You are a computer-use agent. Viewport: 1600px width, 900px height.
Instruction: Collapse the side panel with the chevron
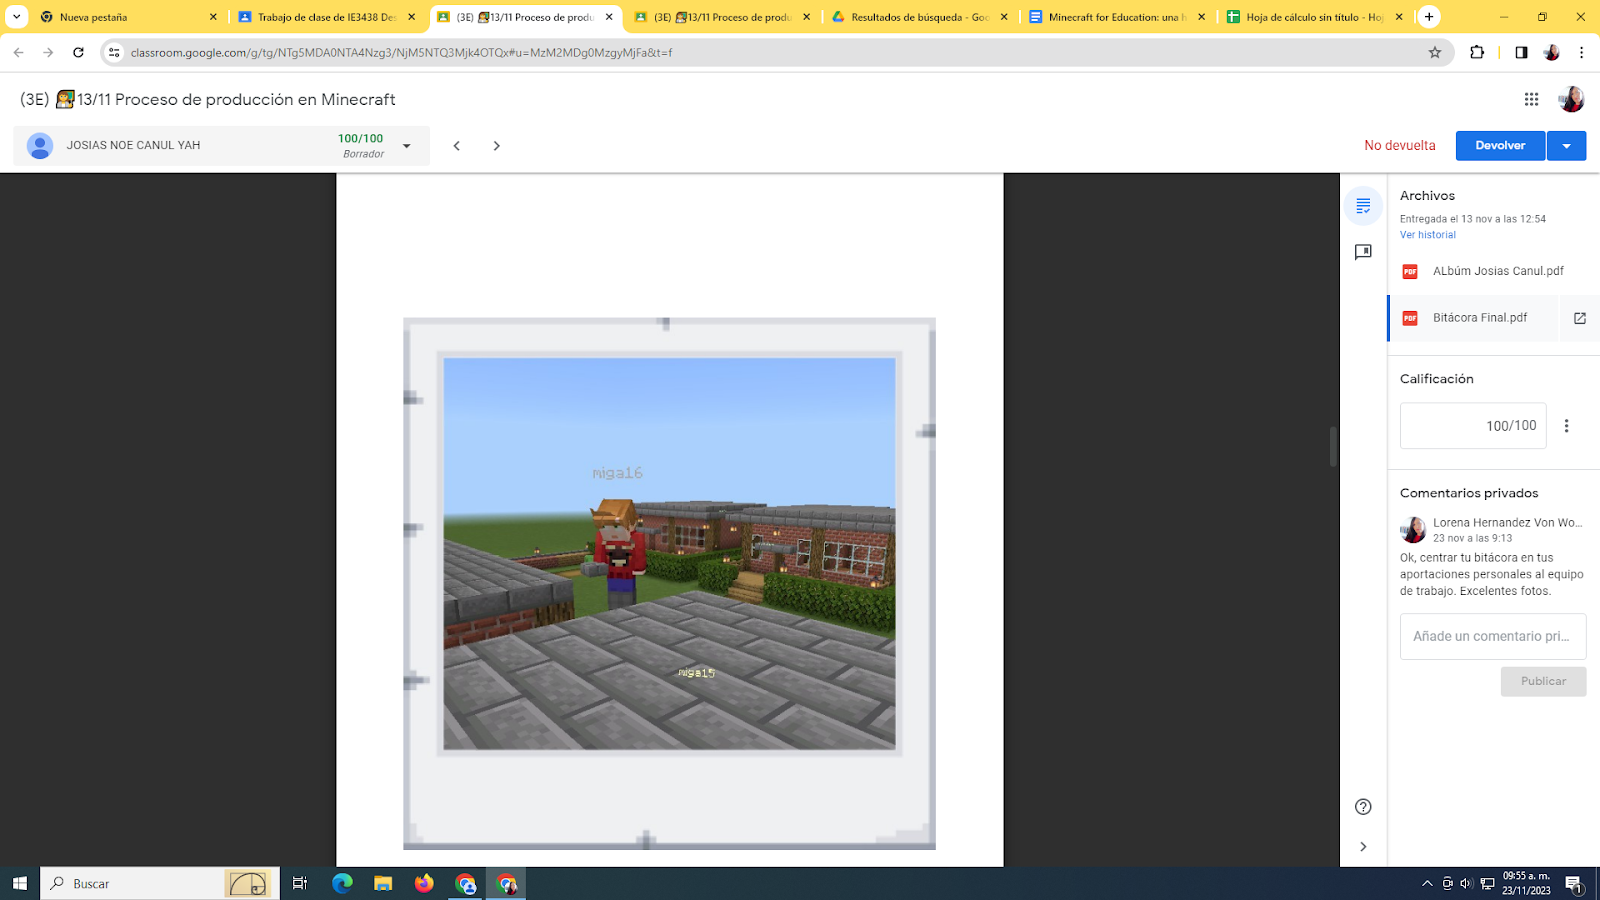[1363, 847]
